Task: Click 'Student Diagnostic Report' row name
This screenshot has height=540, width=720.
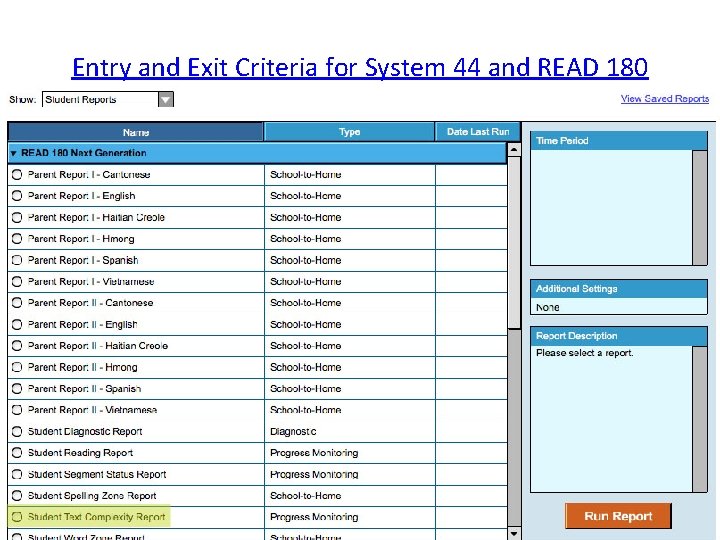Action: pos(85,431)
